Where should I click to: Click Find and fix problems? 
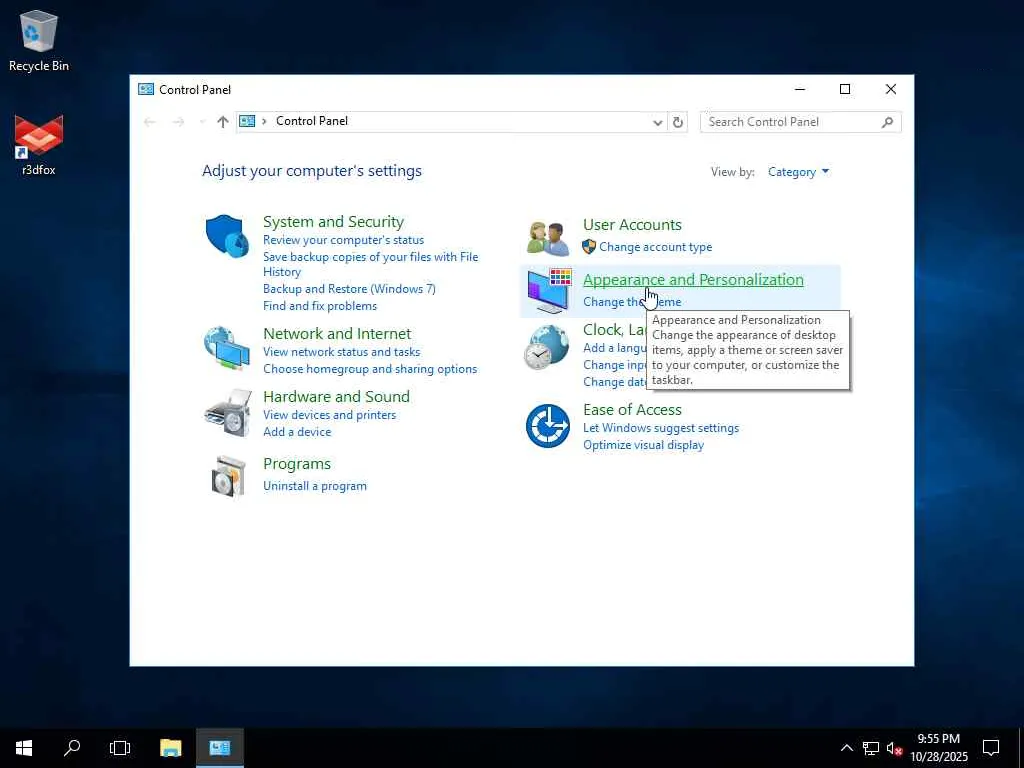click(320, 306)
